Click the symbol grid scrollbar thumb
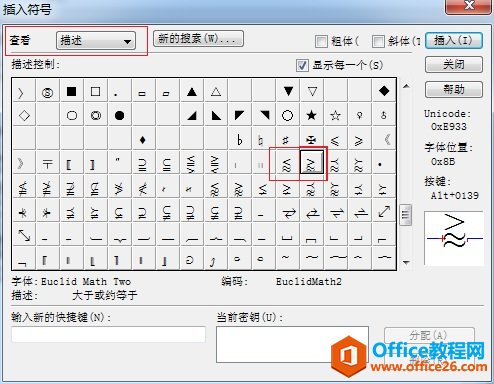This screenshot has height=384, width=494. pyautogui.click(x=406, y=215)
